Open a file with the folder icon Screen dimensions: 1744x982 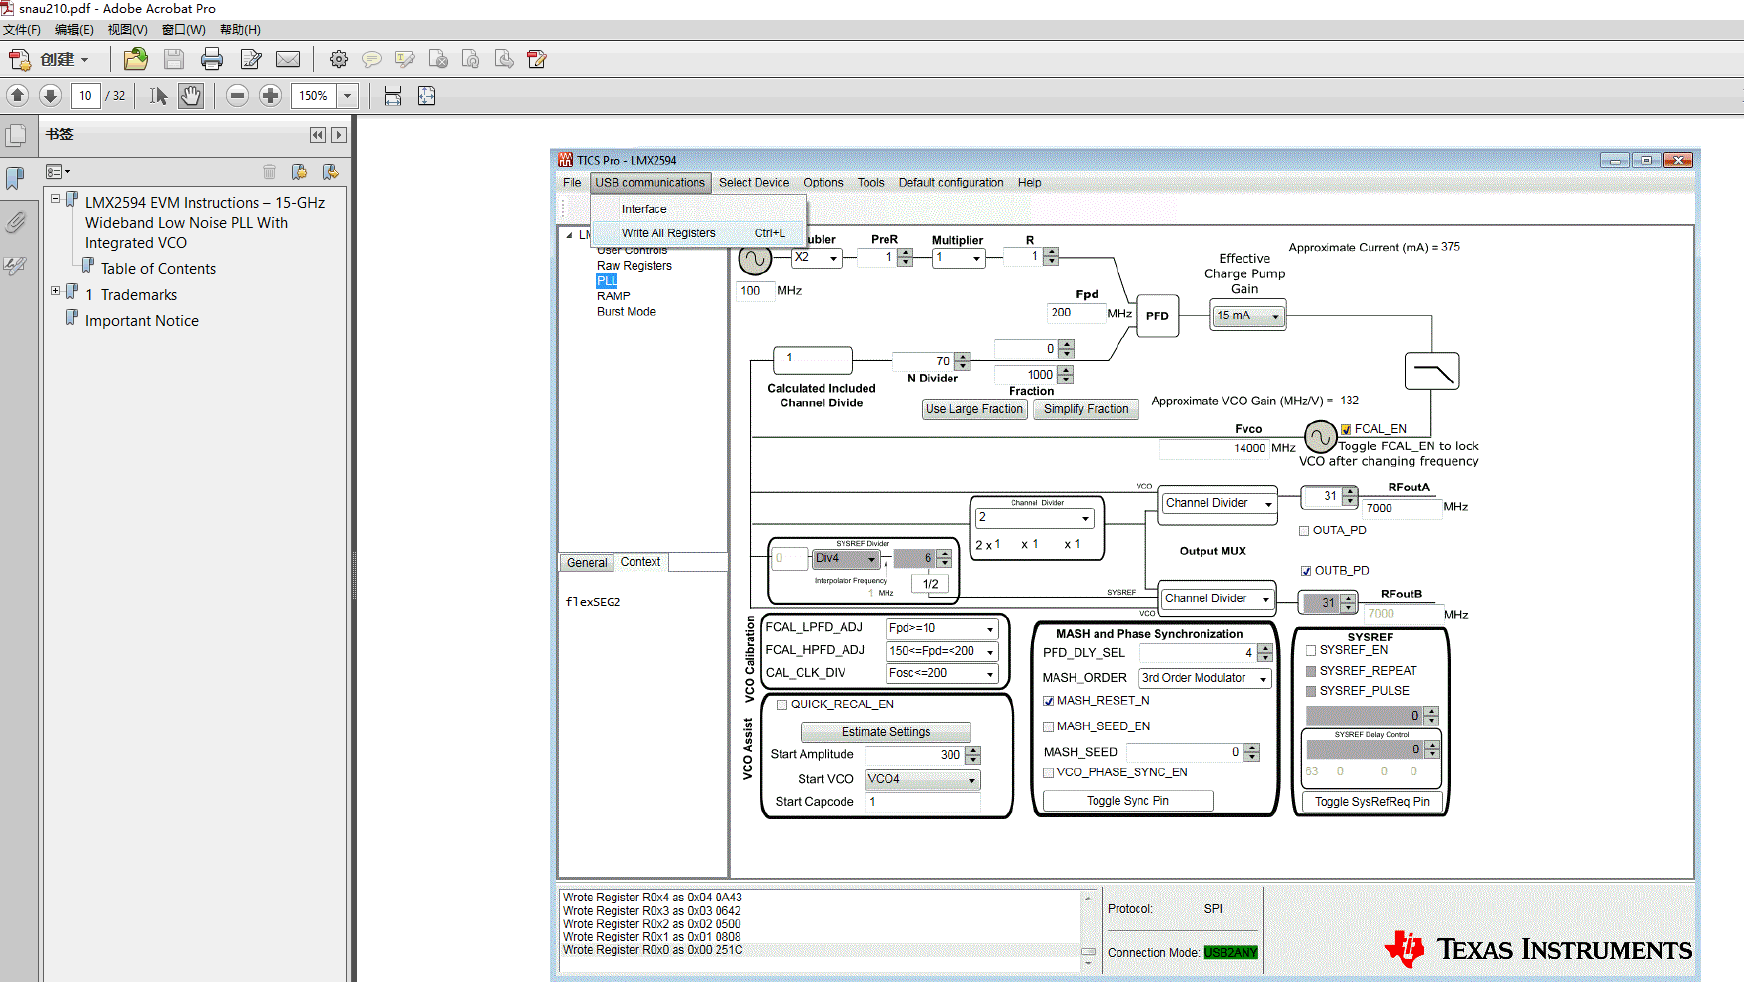coord(135,60)
